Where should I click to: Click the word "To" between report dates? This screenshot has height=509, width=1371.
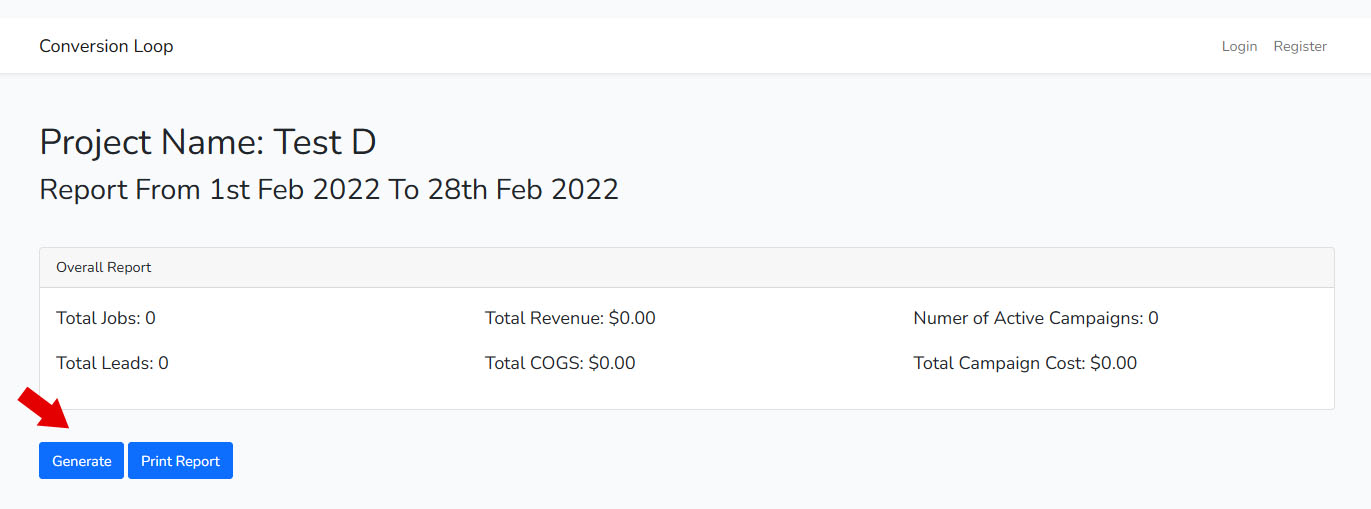coord(404,189)
